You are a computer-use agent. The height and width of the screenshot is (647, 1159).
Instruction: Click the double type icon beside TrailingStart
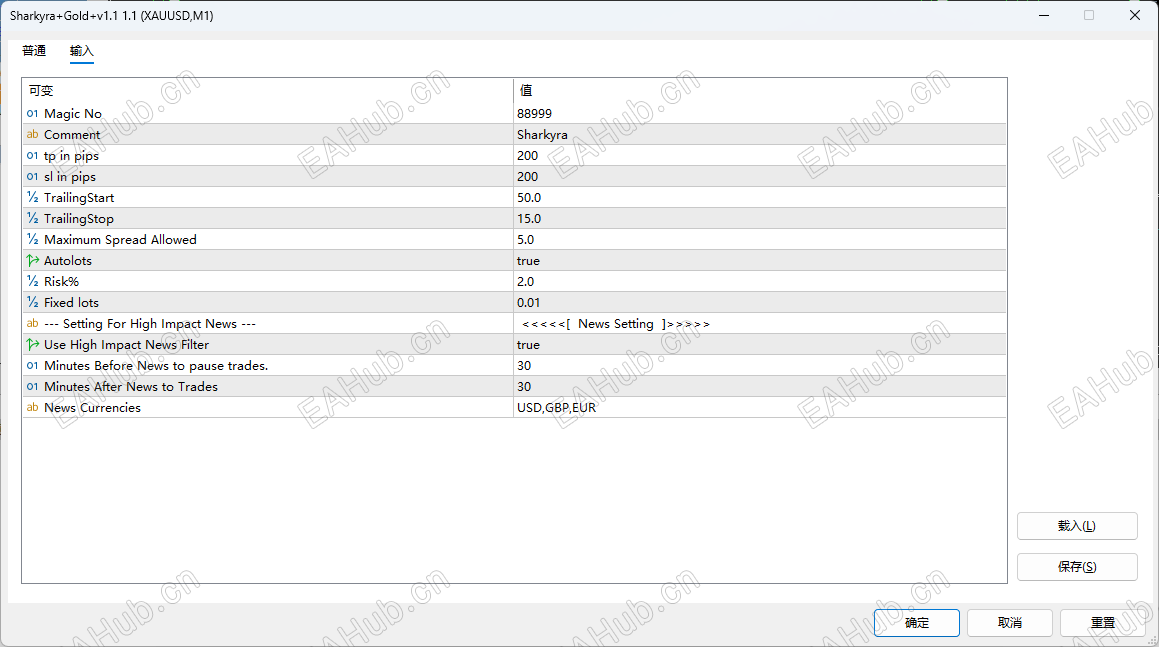click(x=33, y=197)
